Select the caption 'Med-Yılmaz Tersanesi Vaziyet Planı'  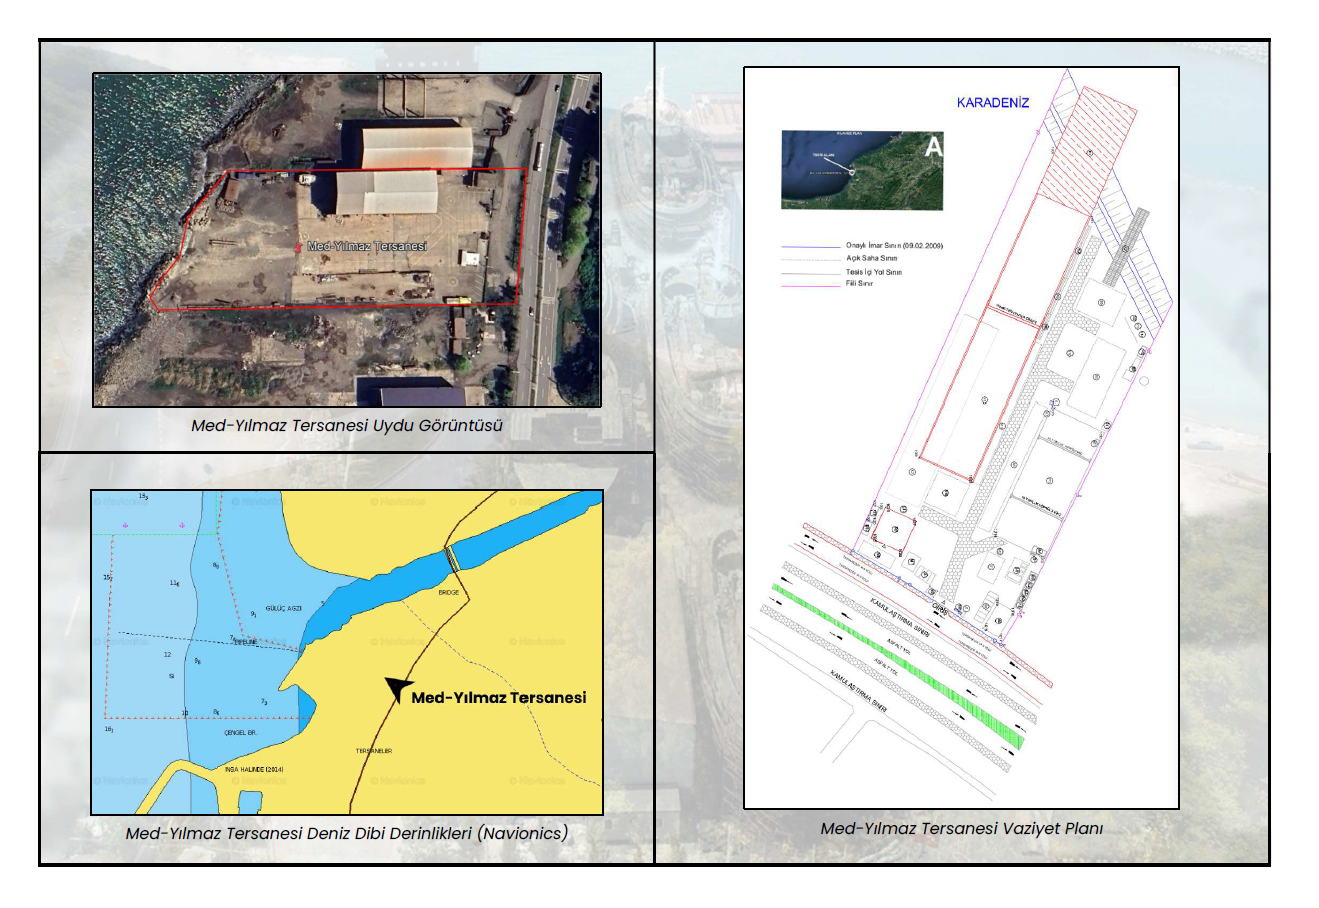click(962, 828)
